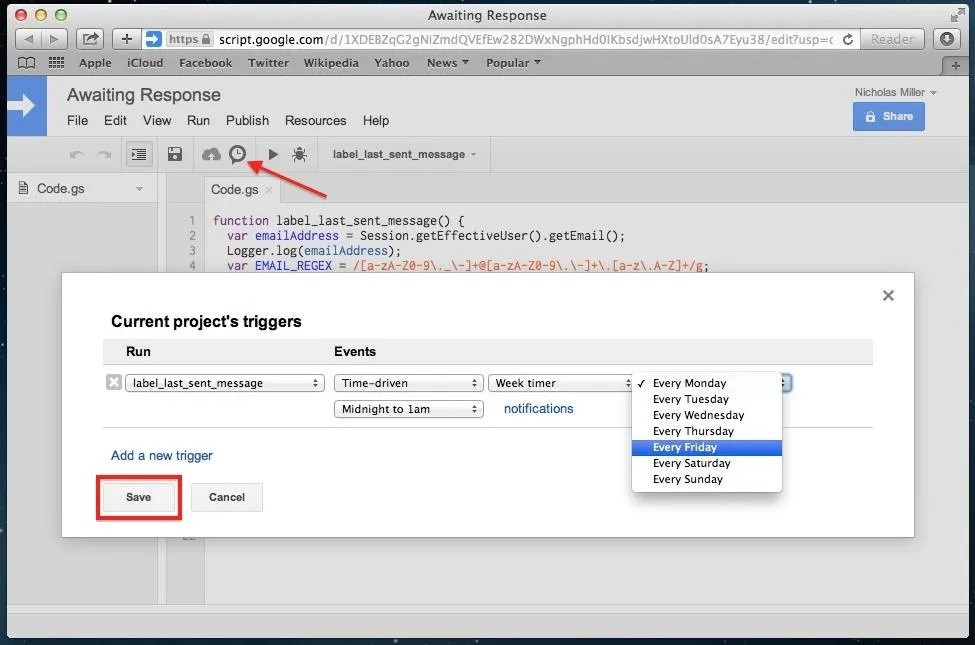The width and height of the screenshot is (975, 645).
Task: Open project triggers clock icon
Action: [238, 154]
